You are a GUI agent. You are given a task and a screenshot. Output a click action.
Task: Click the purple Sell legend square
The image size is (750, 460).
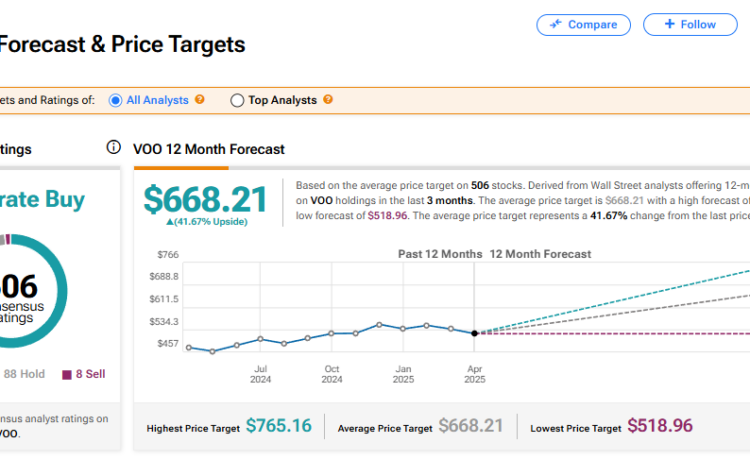(67, 374)
